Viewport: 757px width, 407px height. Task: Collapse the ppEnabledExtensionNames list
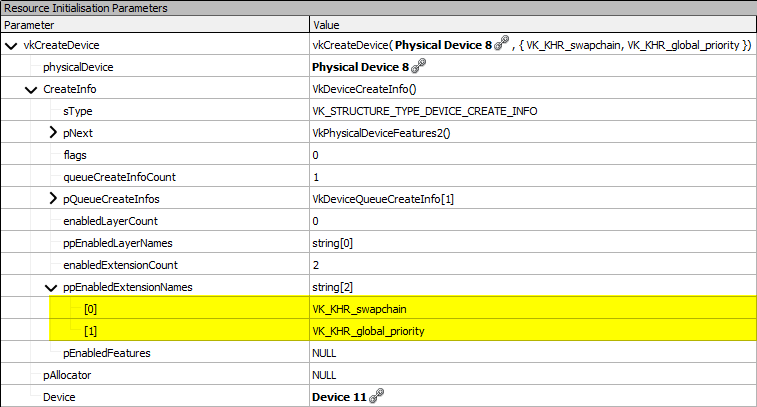(x=52, y=287)
